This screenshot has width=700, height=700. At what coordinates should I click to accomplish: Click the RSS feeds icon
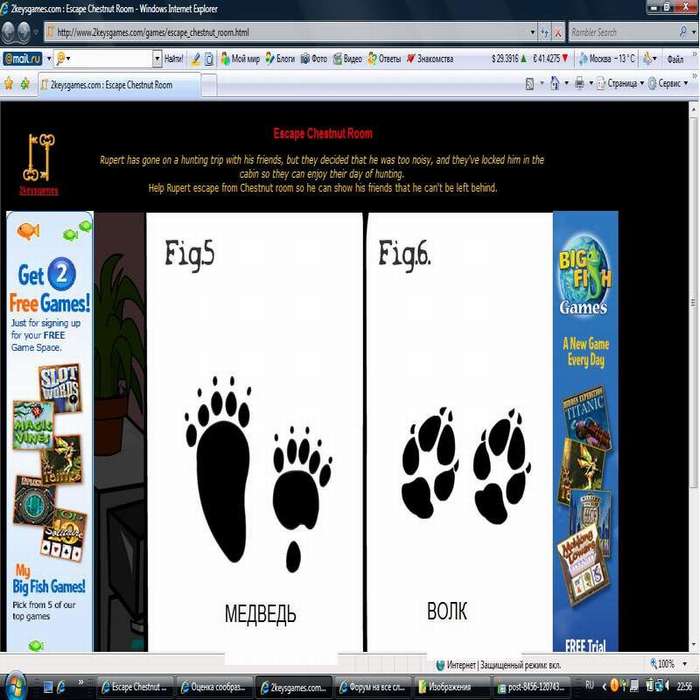[530, 85]
